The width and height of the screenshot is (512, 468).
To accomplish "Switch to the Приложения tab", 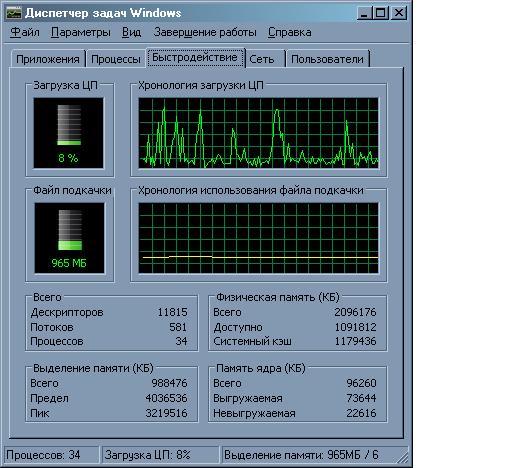I will (48, 59).
